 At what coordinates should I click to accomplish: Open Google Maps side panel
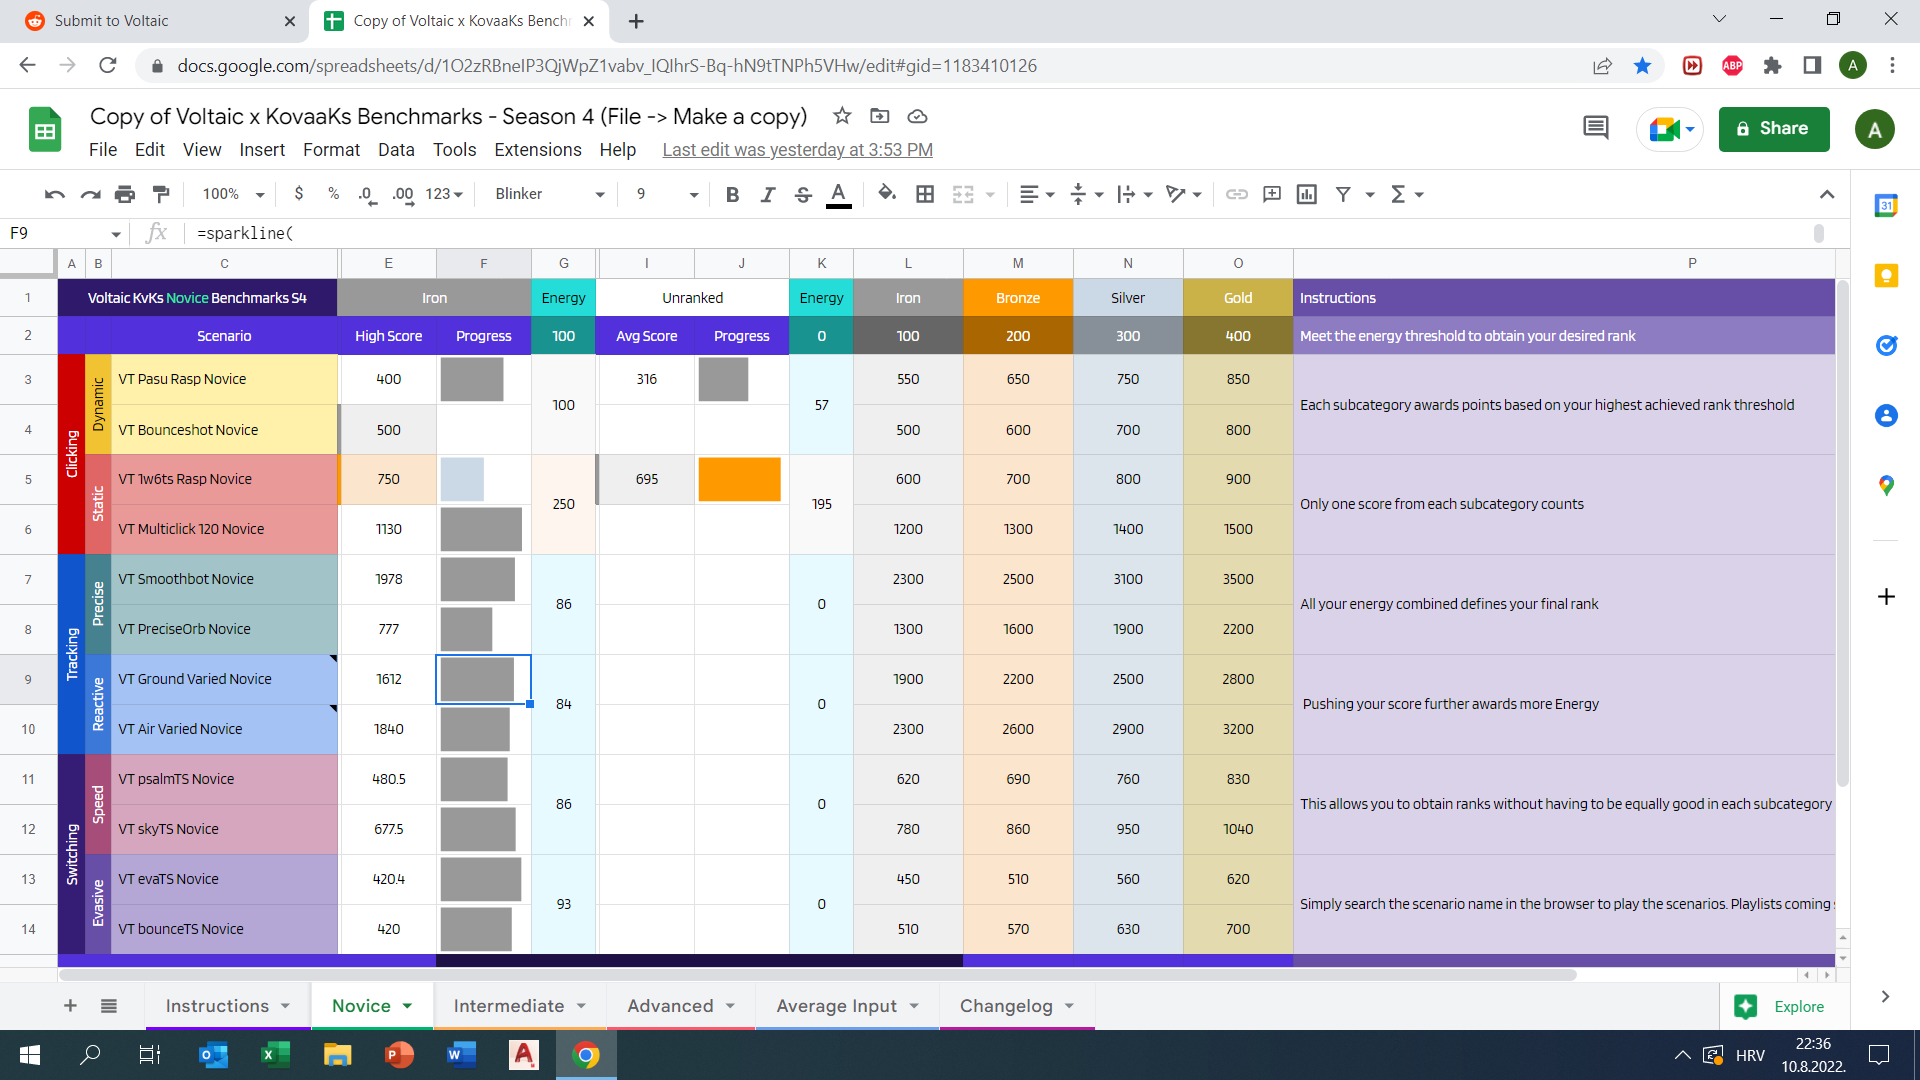pyautogui.click(x=1886, y=486)
